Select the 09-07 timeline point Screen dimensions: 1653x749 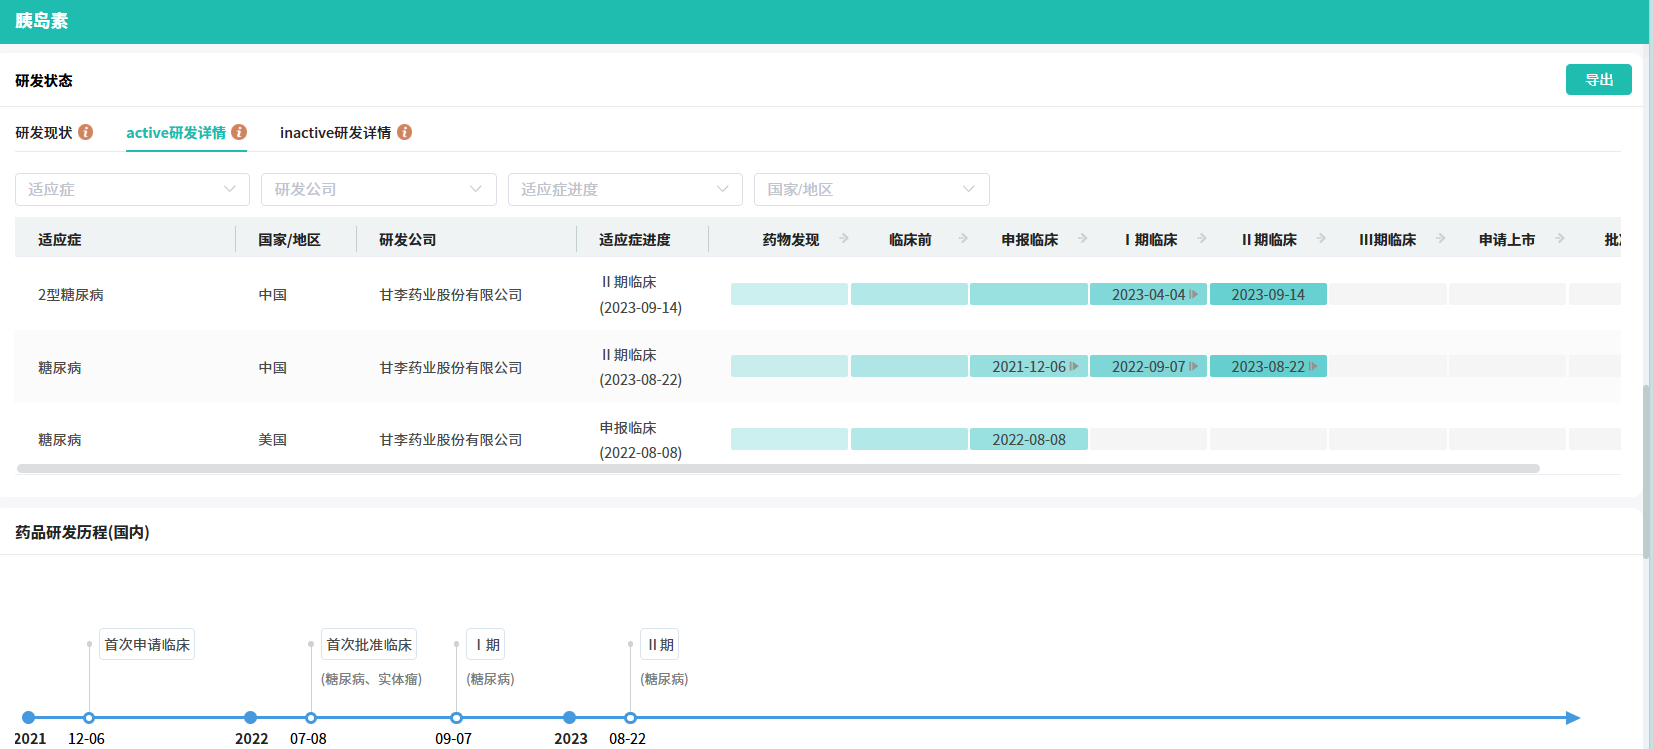(x=456, y=718)
